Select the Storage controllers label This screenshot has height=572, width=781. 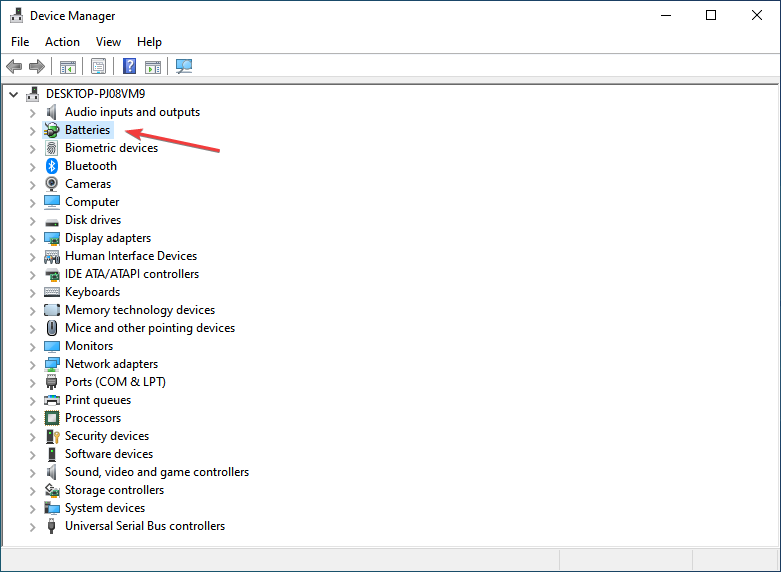pos(115,490)
